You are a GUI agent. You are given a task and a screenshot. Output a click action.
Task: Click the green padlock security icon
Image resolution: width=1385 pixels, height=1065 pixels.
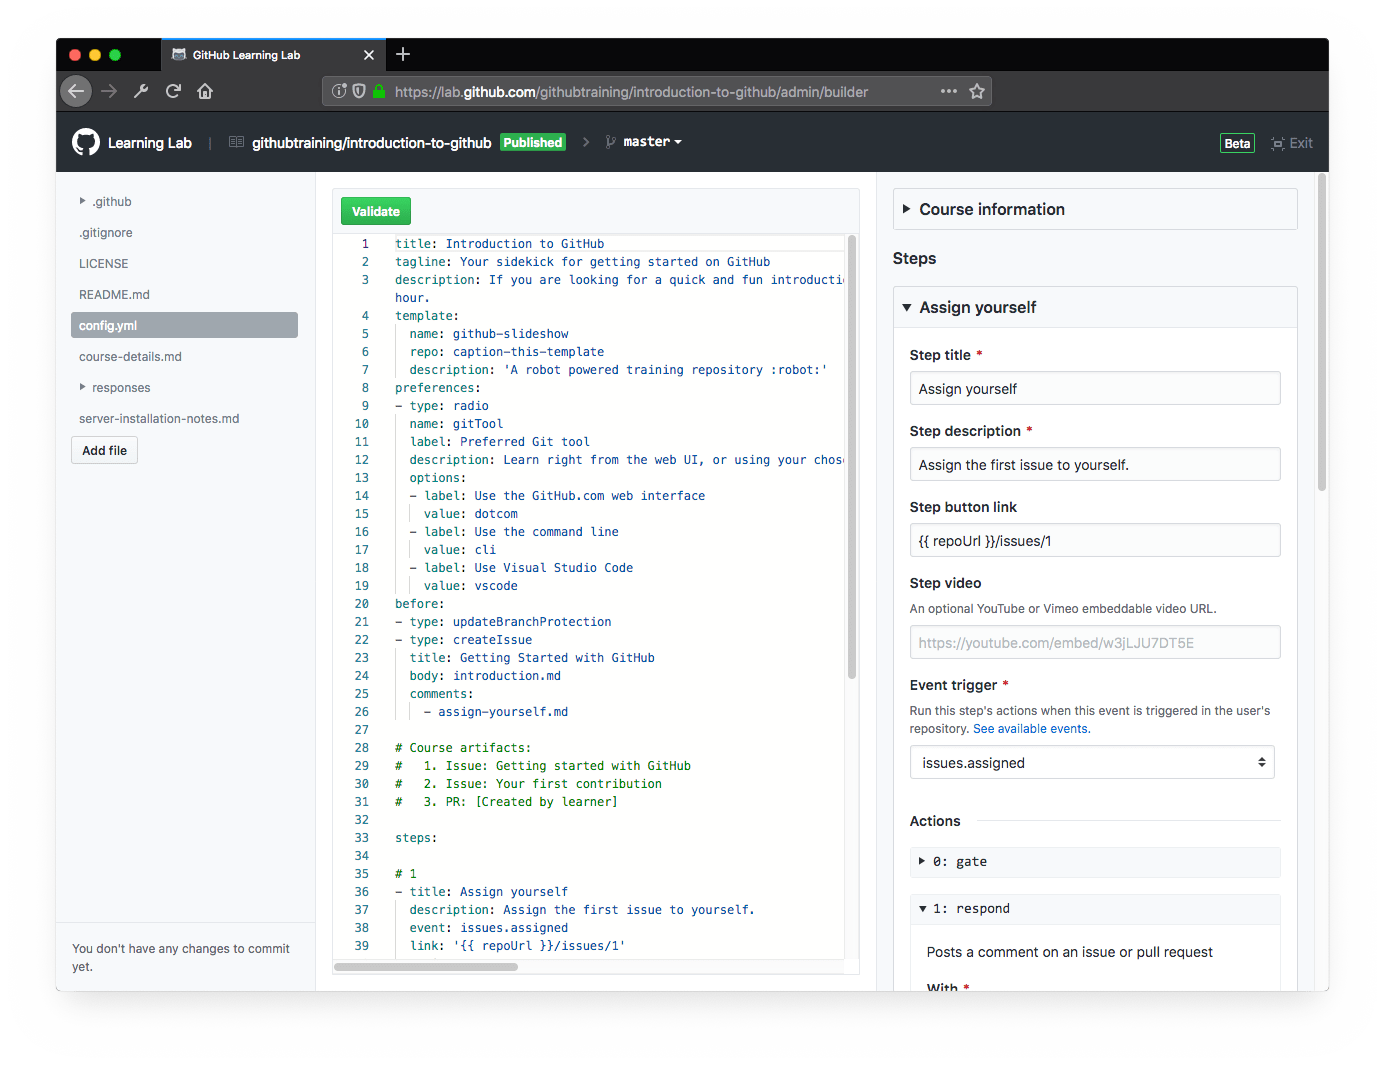379,91
